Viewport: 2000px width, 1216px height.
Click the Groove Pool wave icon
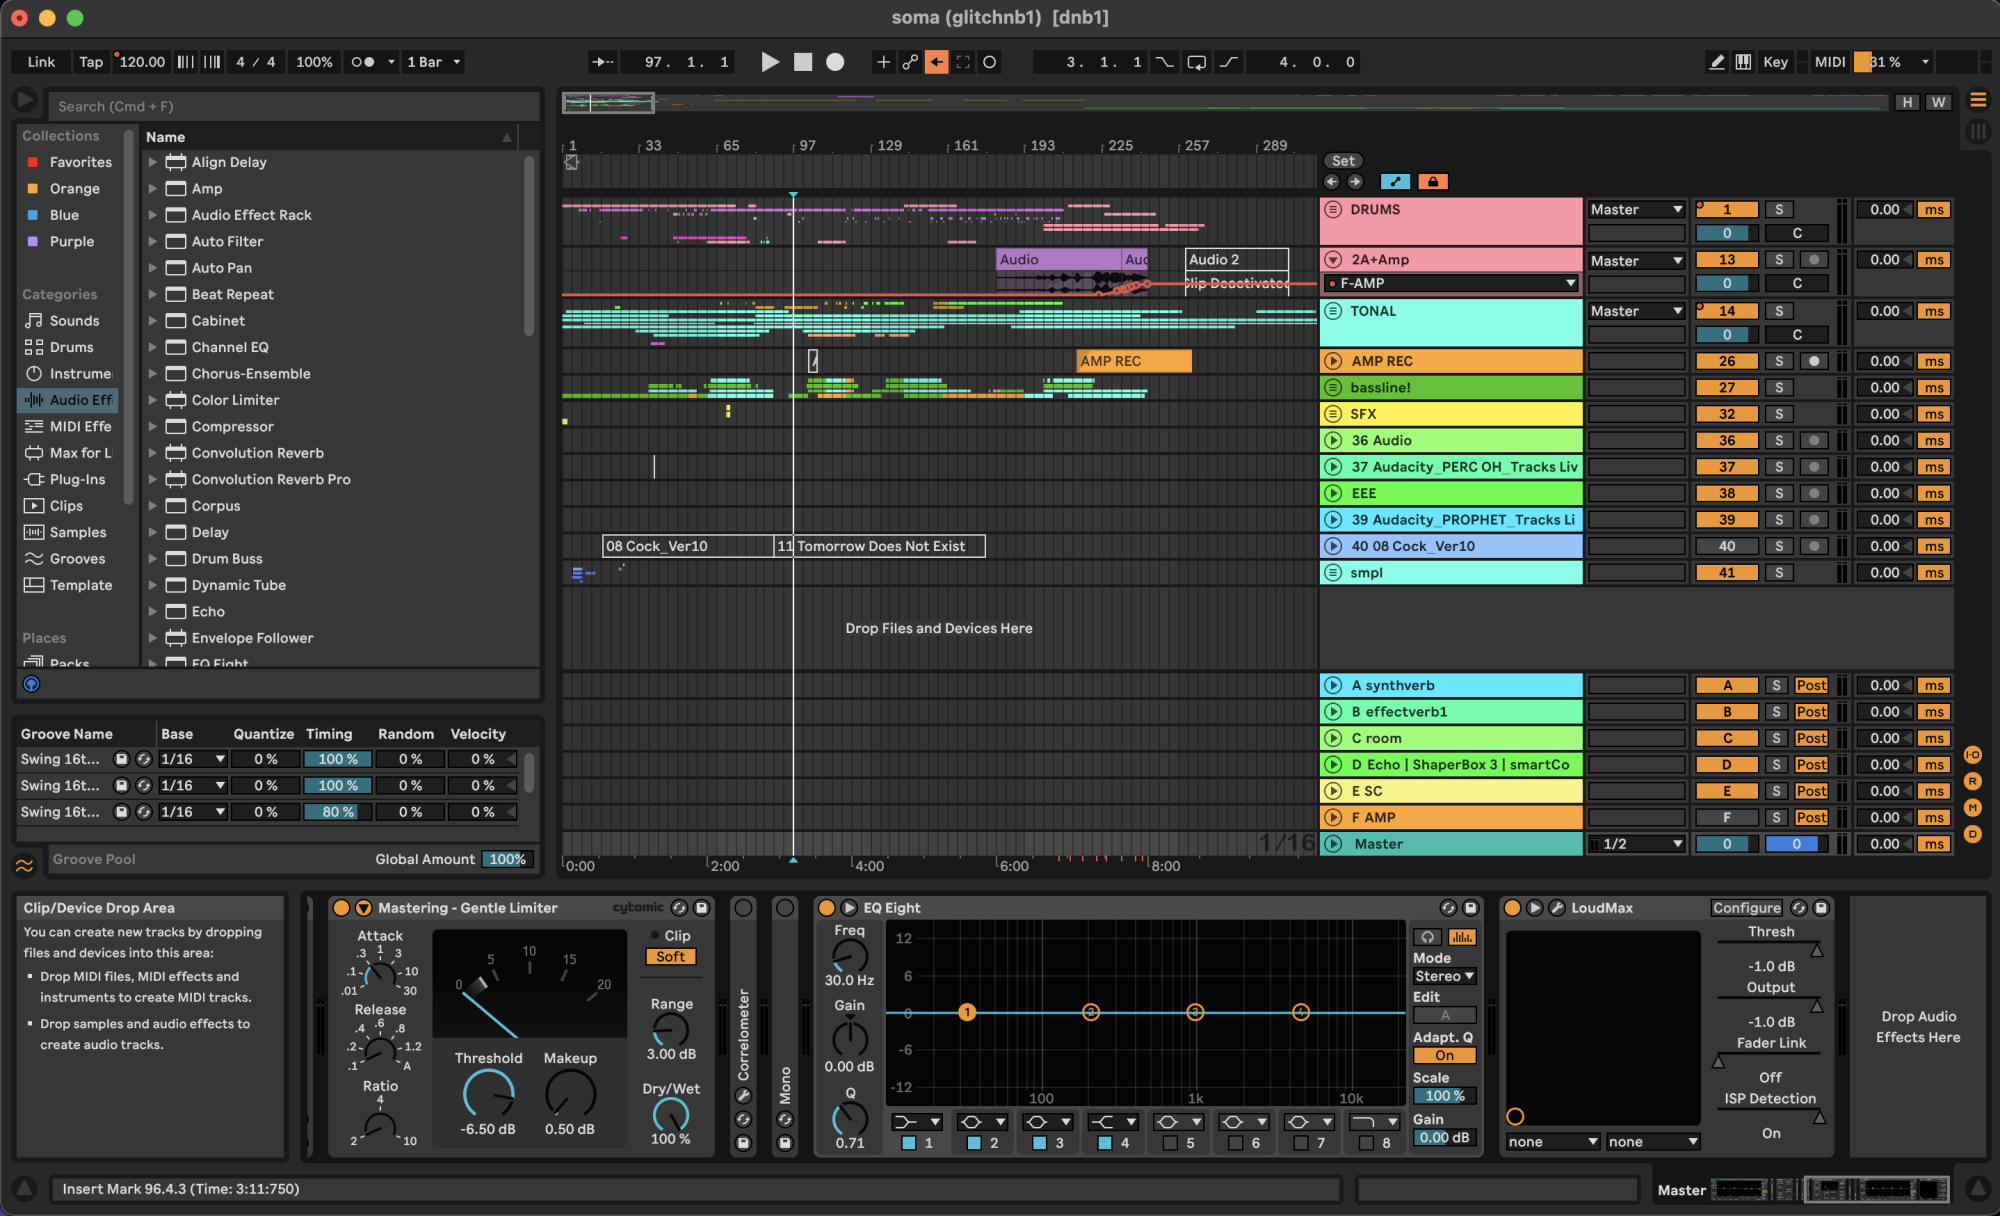[24, 864]
